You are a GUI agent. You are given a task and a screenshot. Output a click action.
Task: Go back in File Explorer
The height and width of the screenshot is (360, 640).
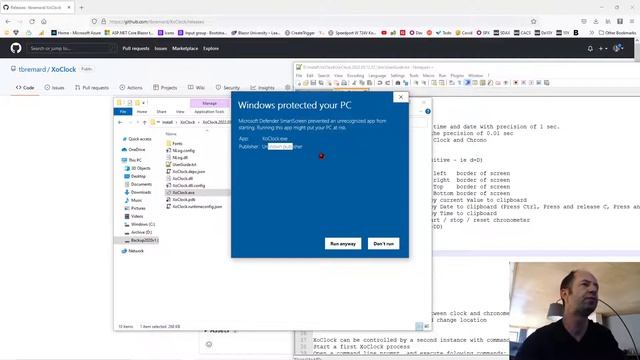tap(120, 122)
